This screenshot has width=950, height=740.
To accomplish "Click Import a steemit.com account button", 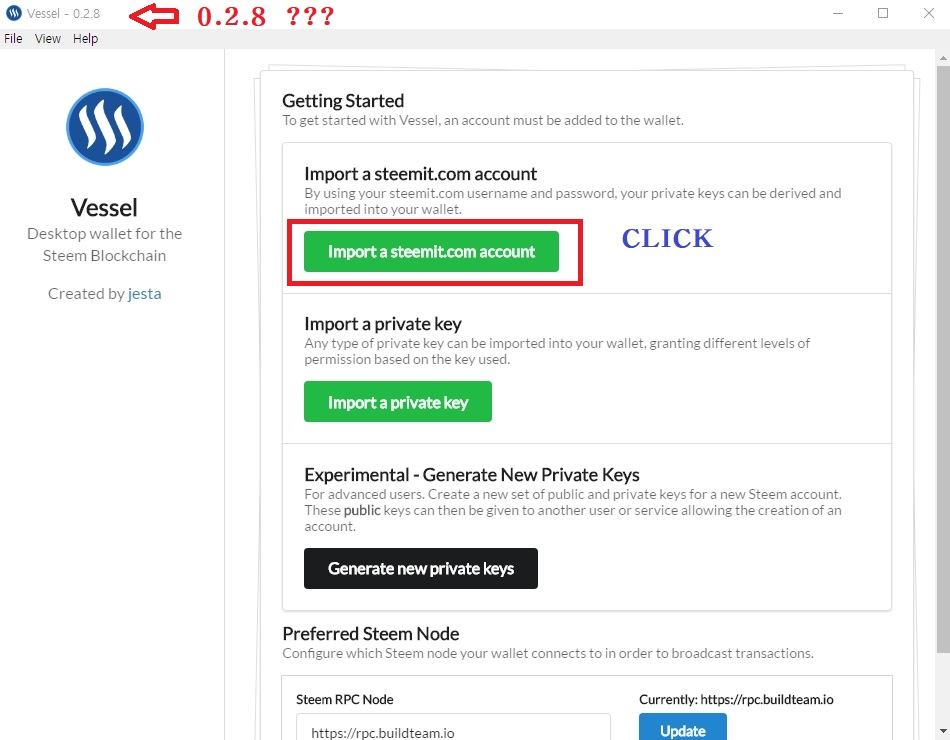I will [x=431, y=252].
